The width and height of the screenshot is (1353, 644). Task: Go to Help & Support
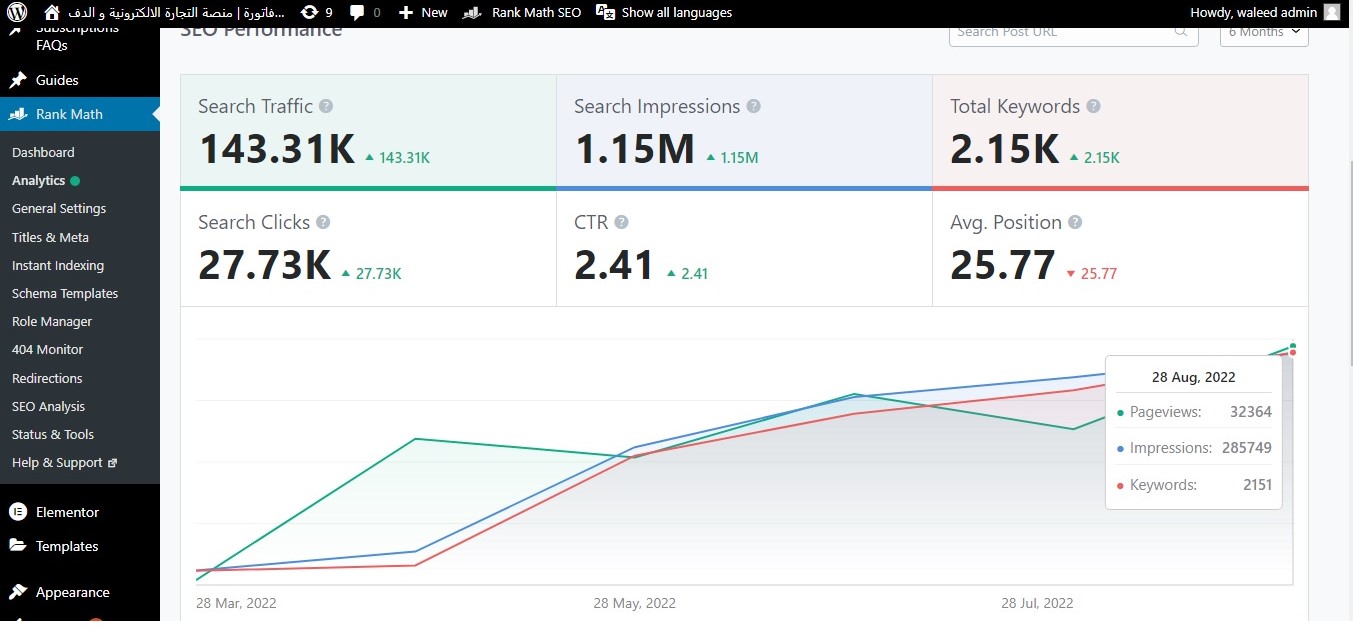pyautogui.click(x=57, y=462)
